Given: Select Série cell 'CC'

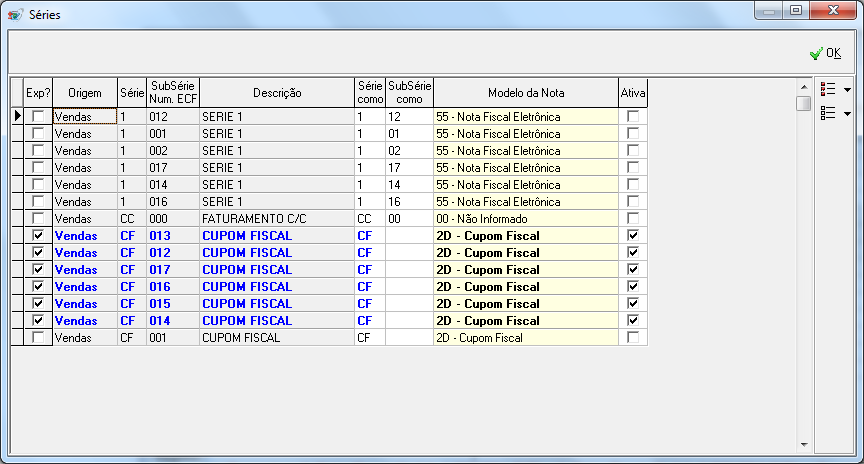Looking at the screenshot, I should [132, 218].
